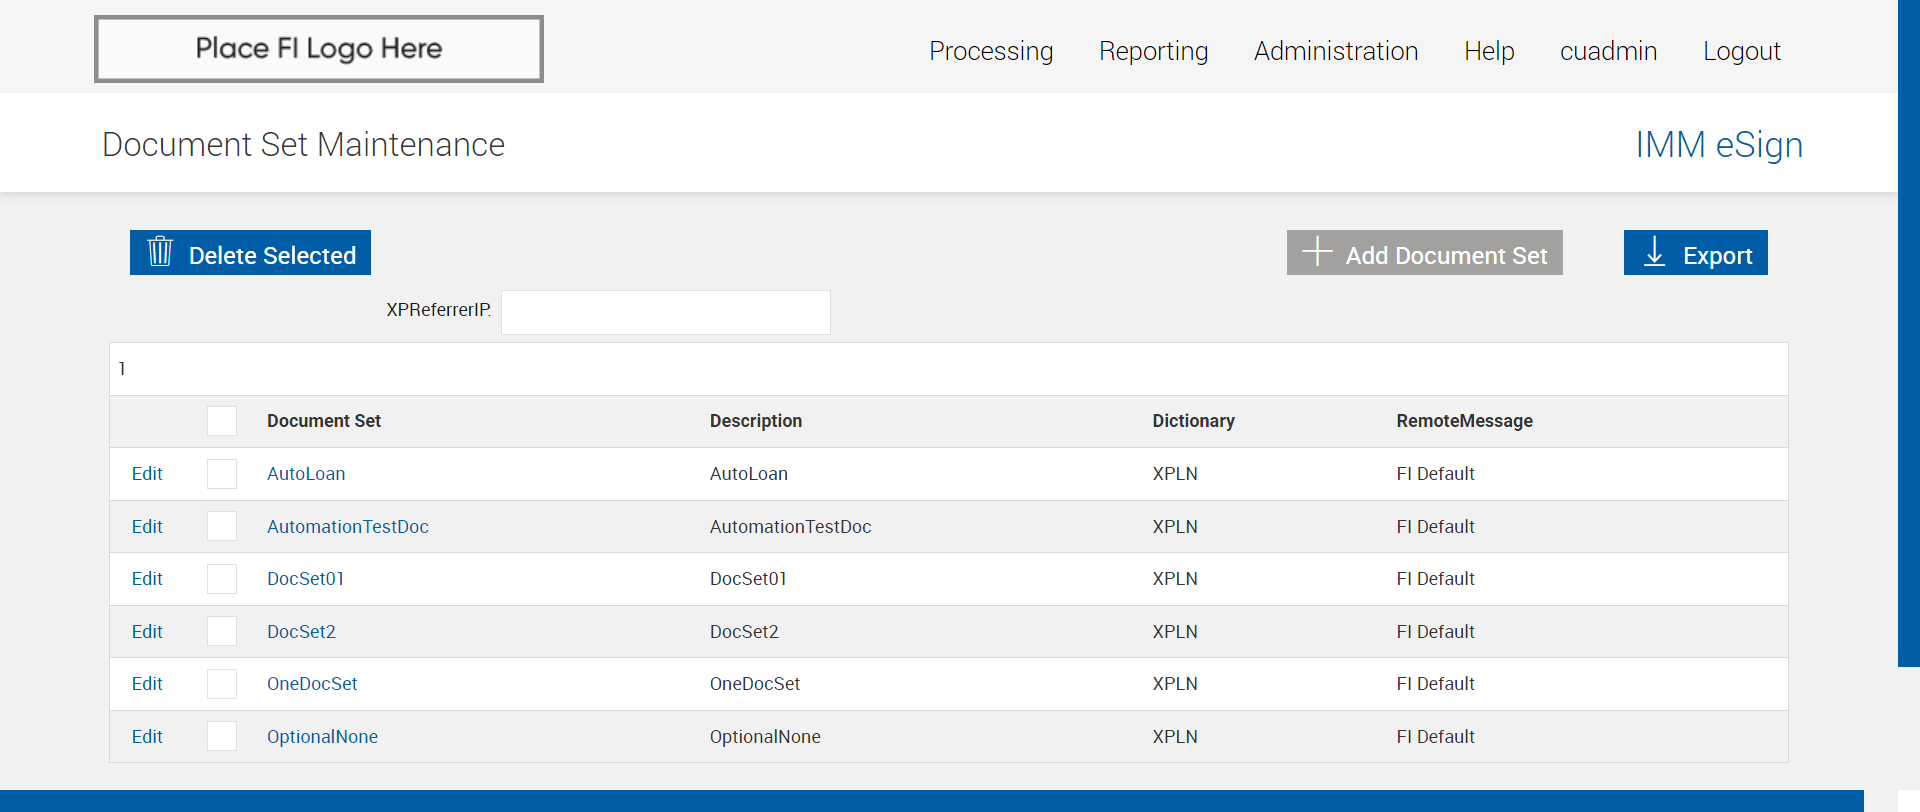
Task: Click the download arrow icon on Export
Action: (x=1655, y=252)
